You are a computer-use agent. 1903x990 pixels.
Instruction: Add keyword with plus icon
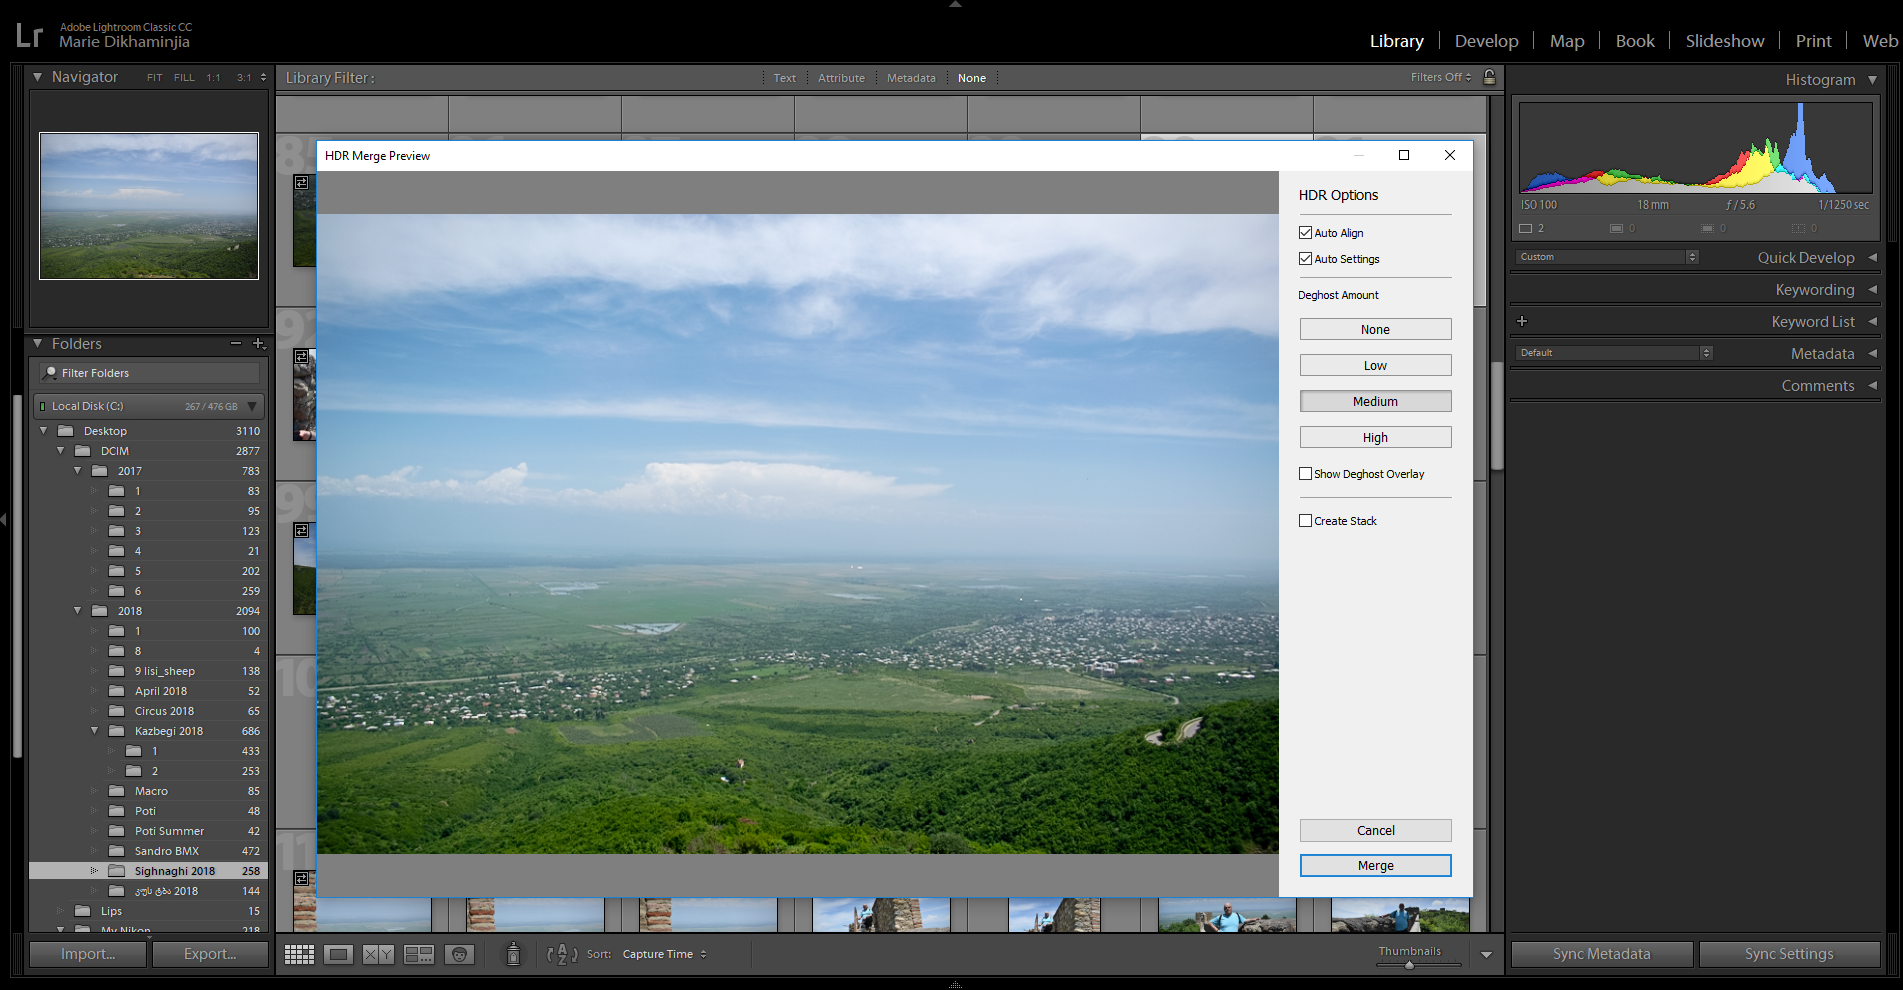point(1522,321)
